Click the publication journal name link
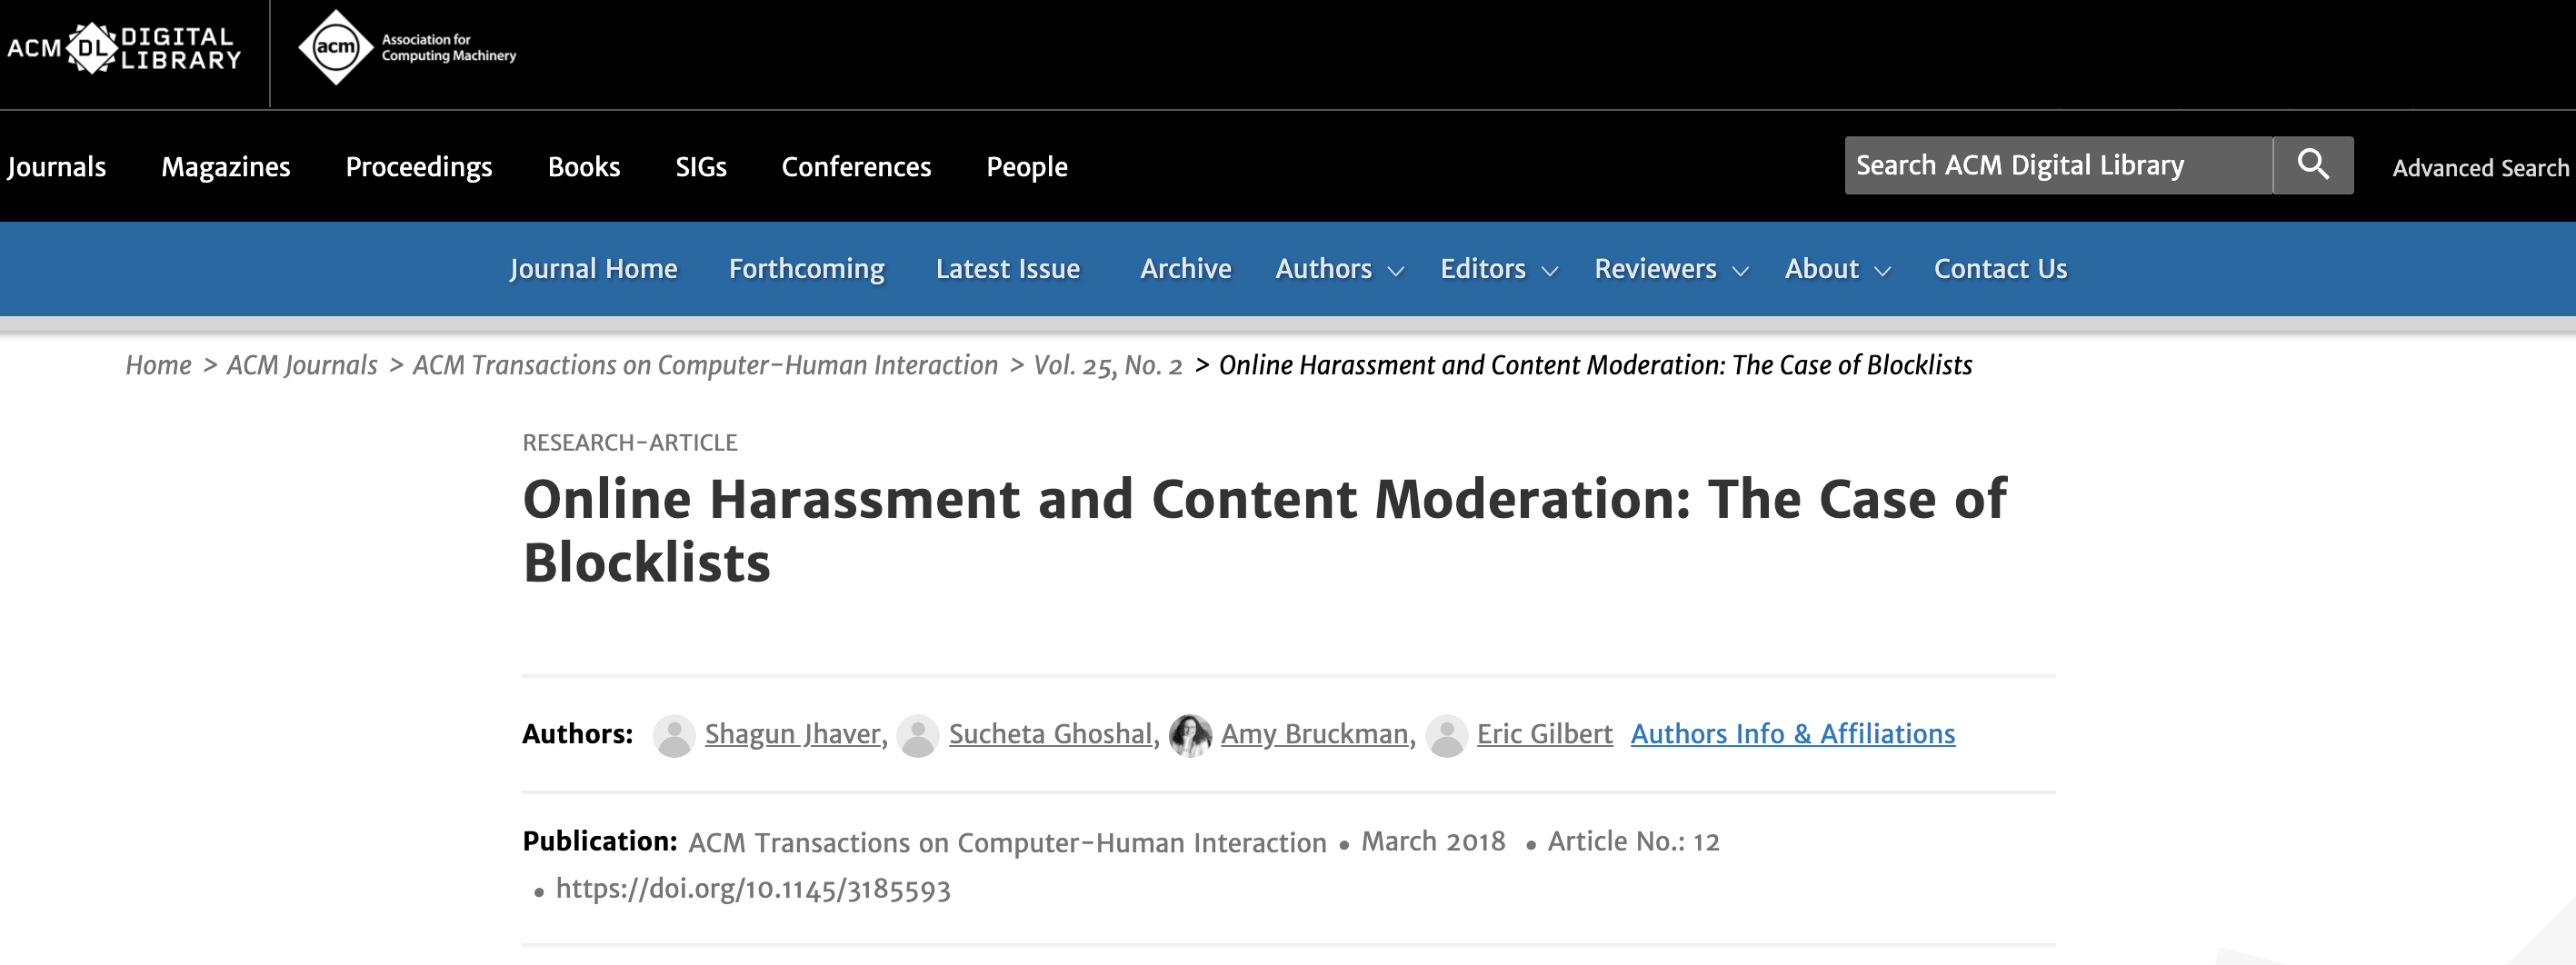 tap(1007, 842)
